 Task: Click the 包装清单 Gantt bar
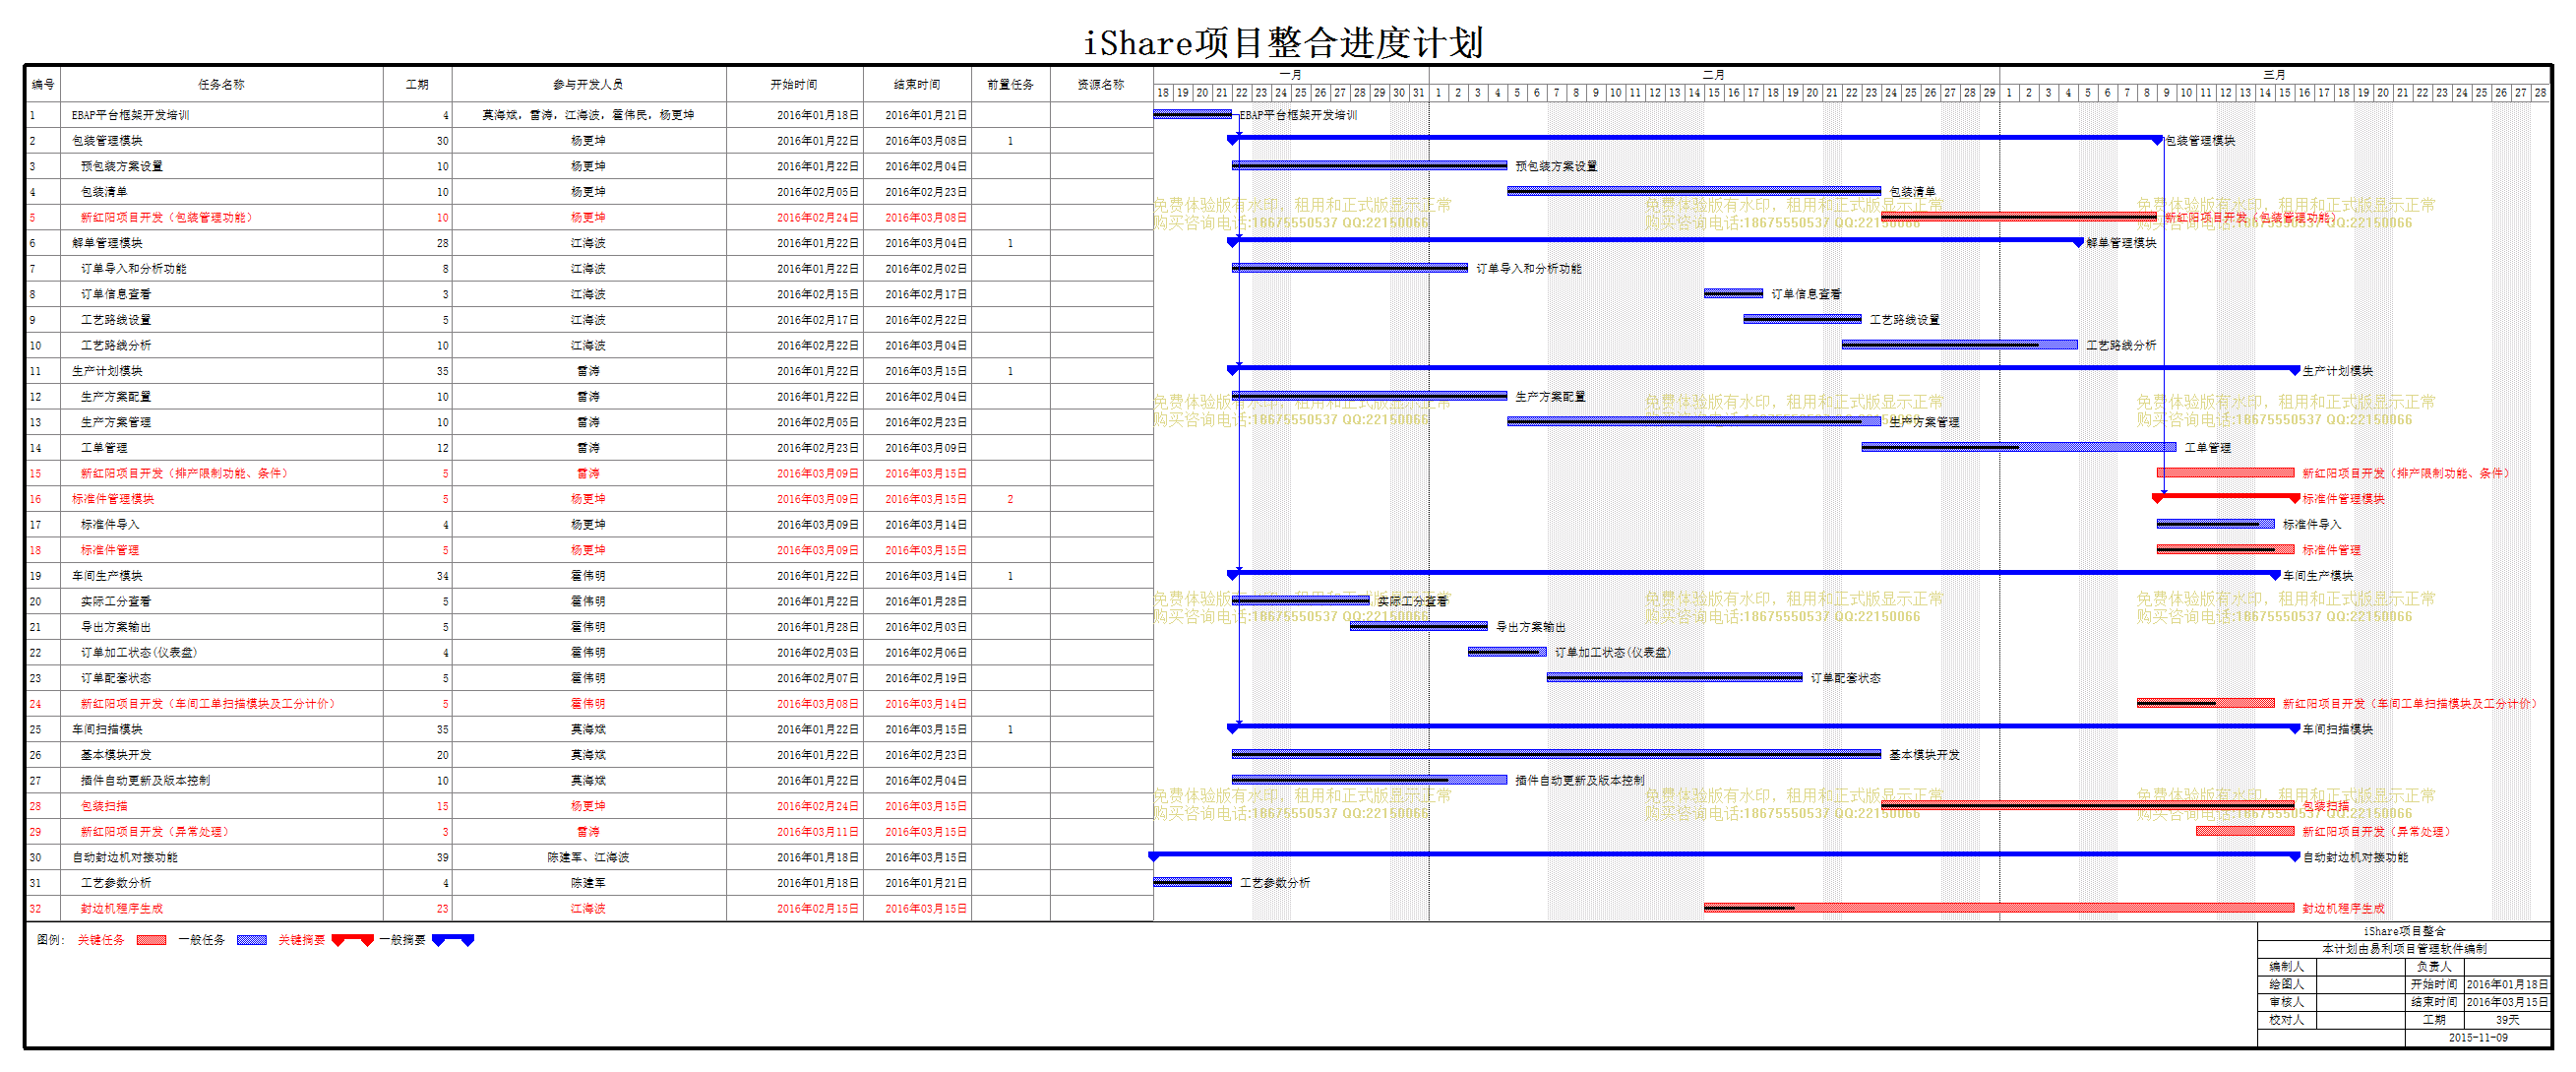tap(1694, 191)
